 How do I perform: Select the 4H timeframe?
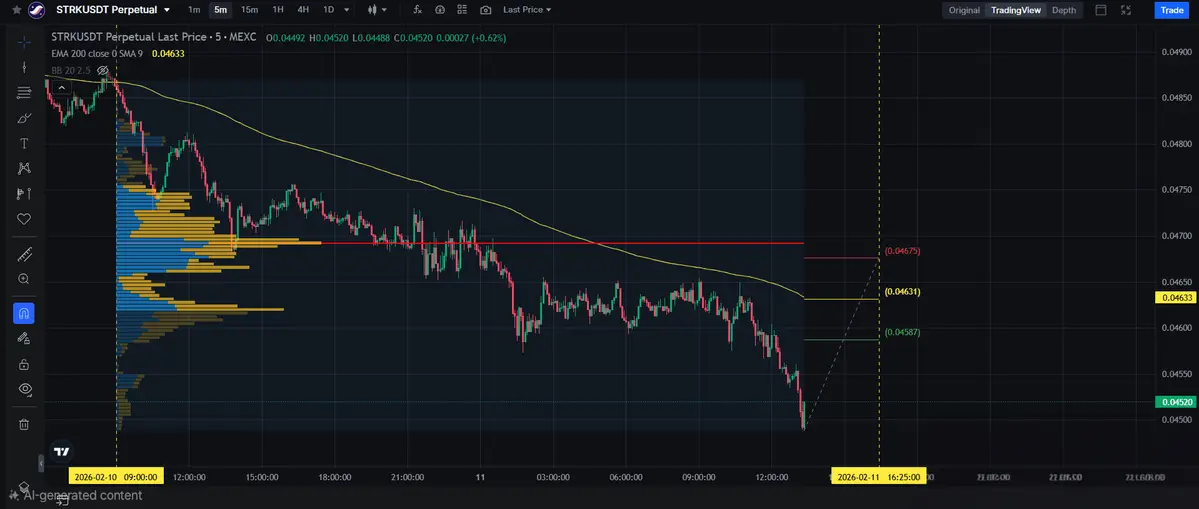pyautogui.click(x=304, y=10)
